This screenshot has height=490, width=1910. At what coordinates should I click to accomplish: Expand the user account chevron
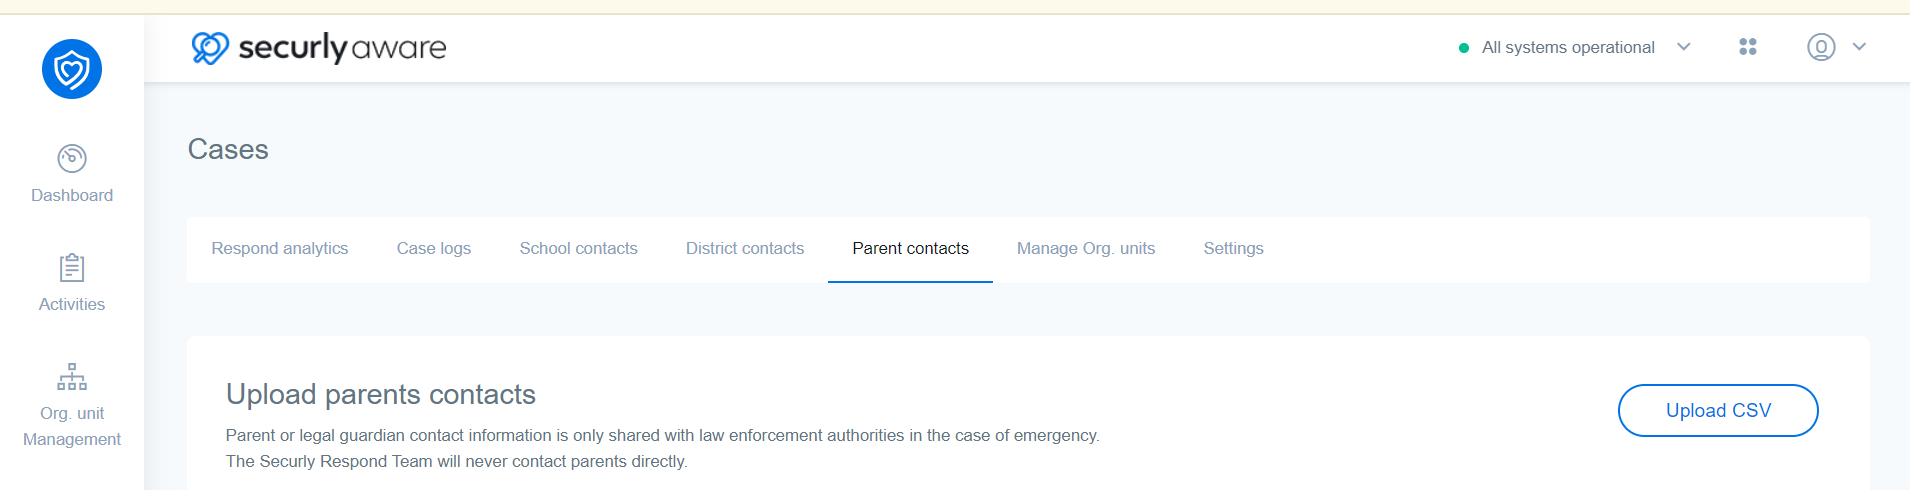point(1859,47)
